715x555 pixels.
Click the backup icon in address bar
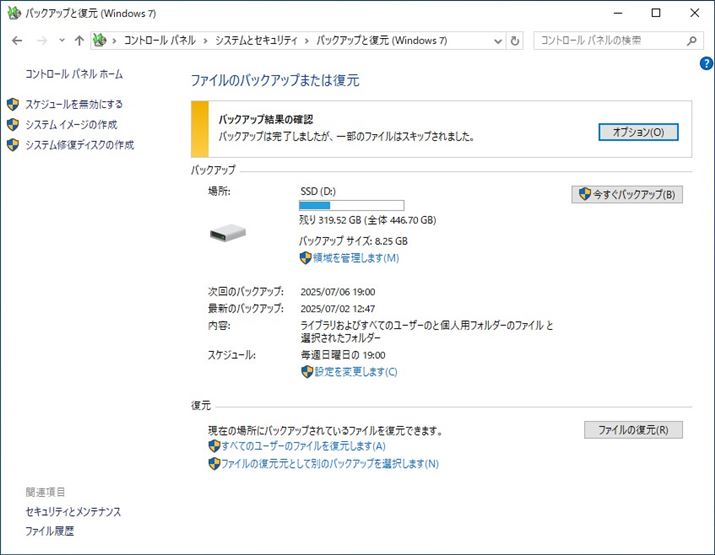pyautogui.click(x=100, y=40)
